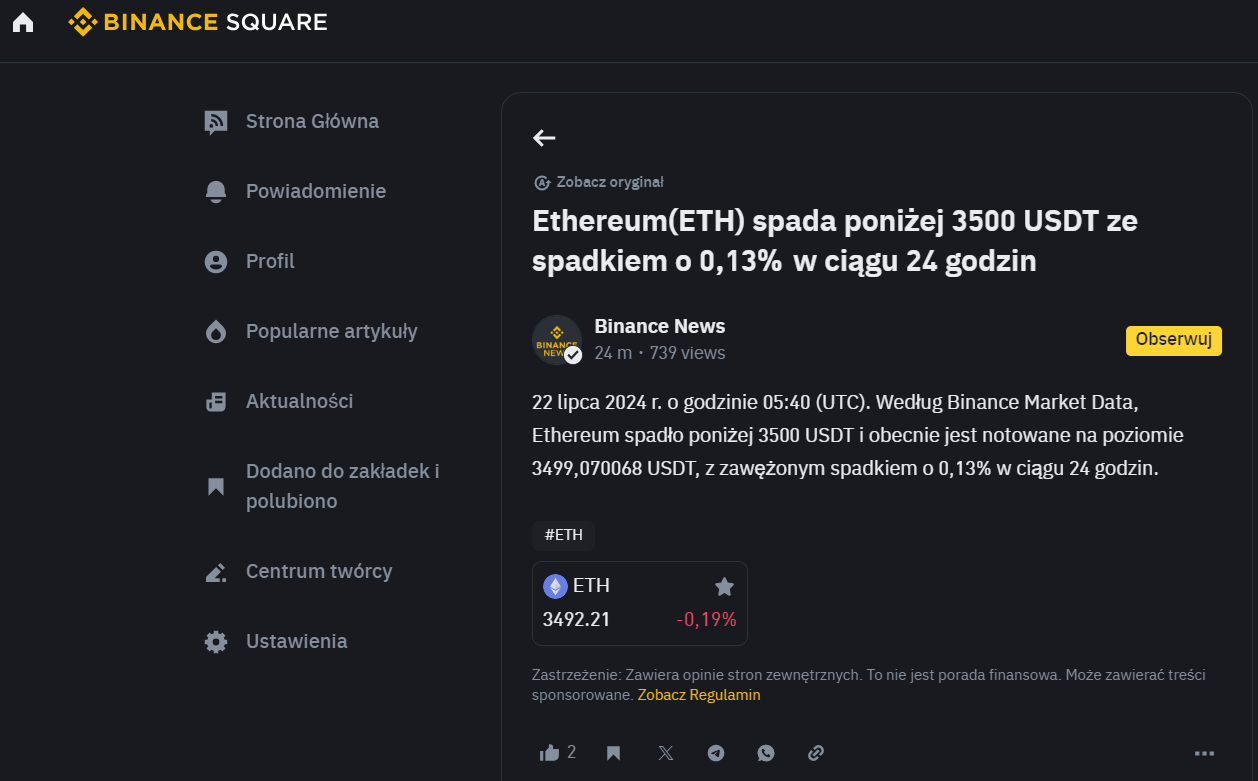The image size is (1258, 781).
Task: Share the post on X
Action: click(x=666, y=753)
